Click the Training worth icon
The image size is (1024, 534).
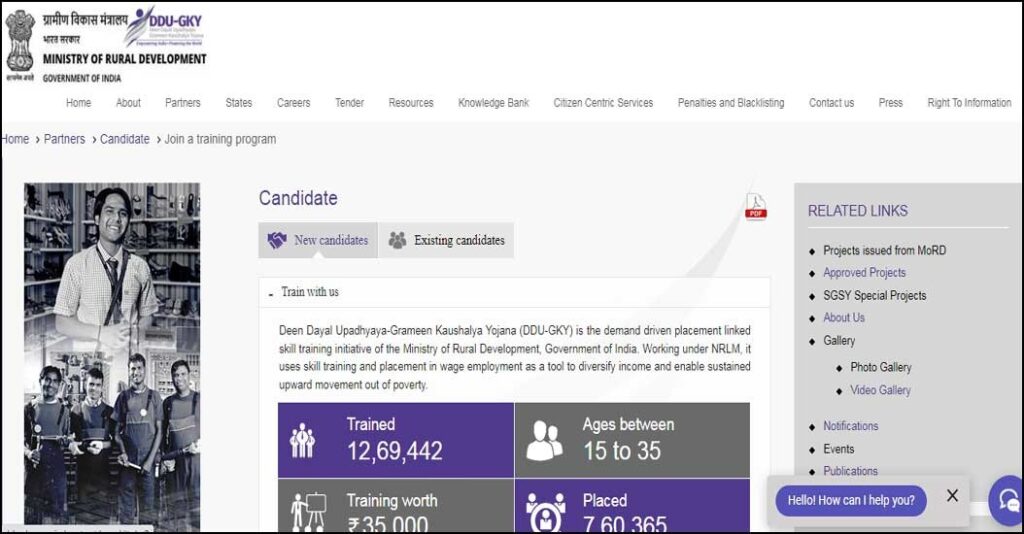(x=307, y=510)
